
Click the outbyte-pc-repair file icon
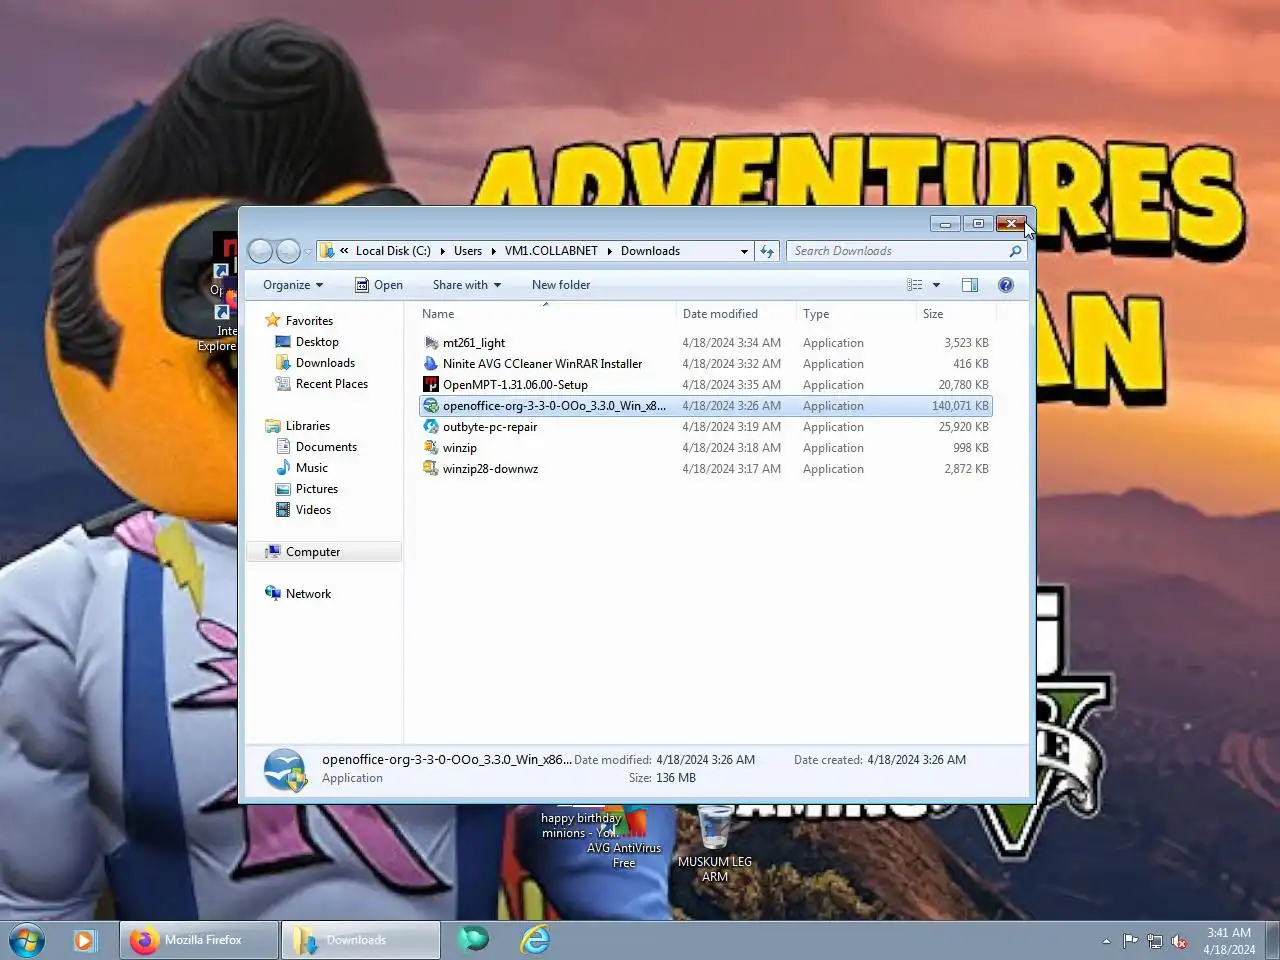[431, 427]
